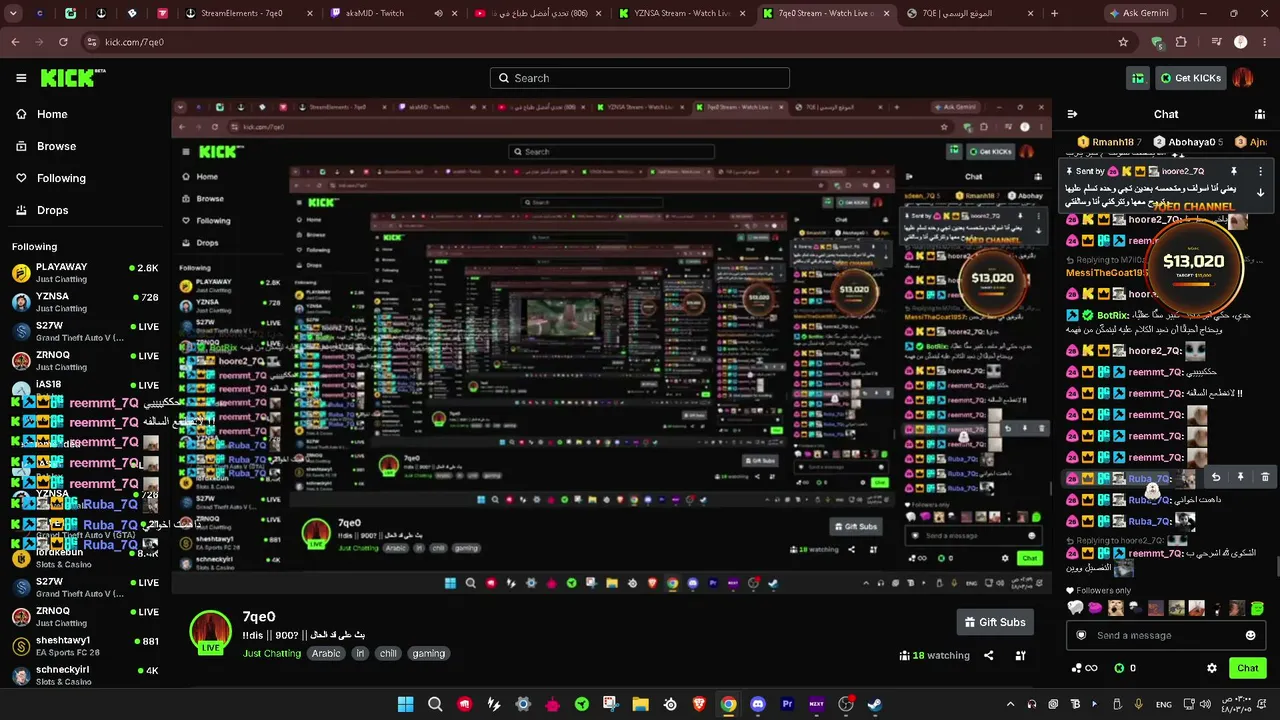Open channel points infinity balance

(1084, 668)
